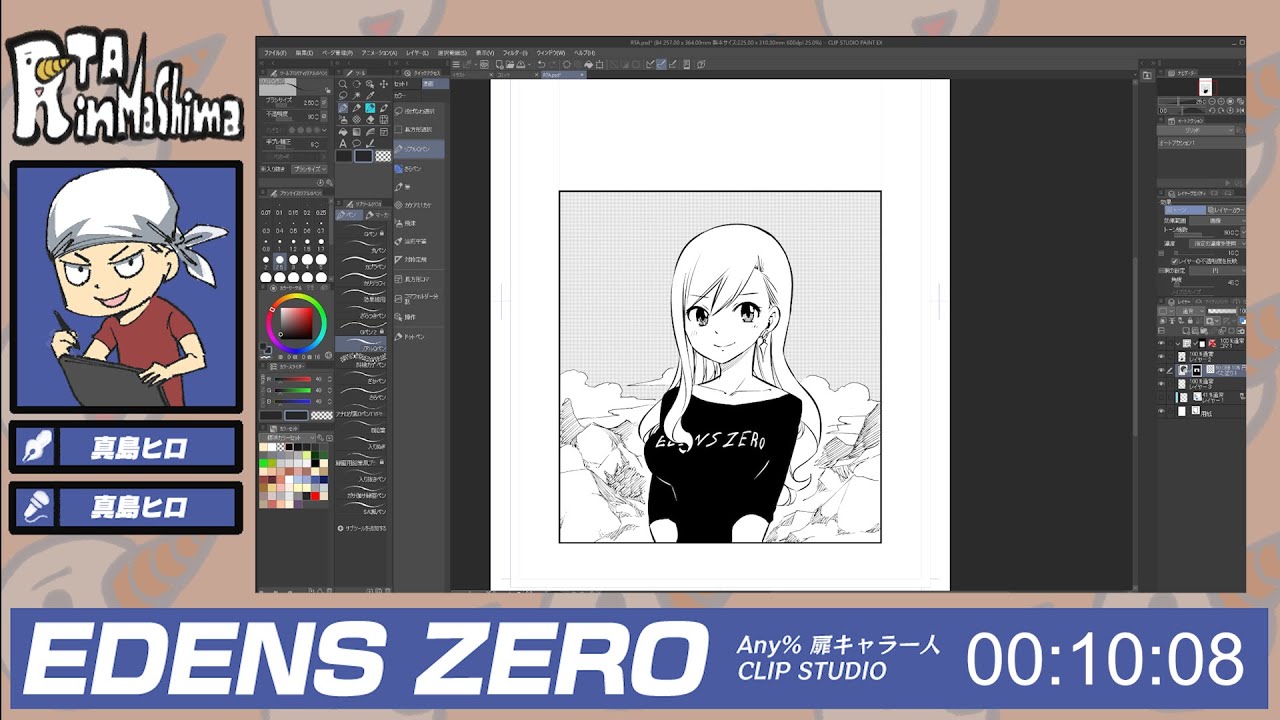Open the ファイル menu

pyautogui.click(x=274, y=52)
